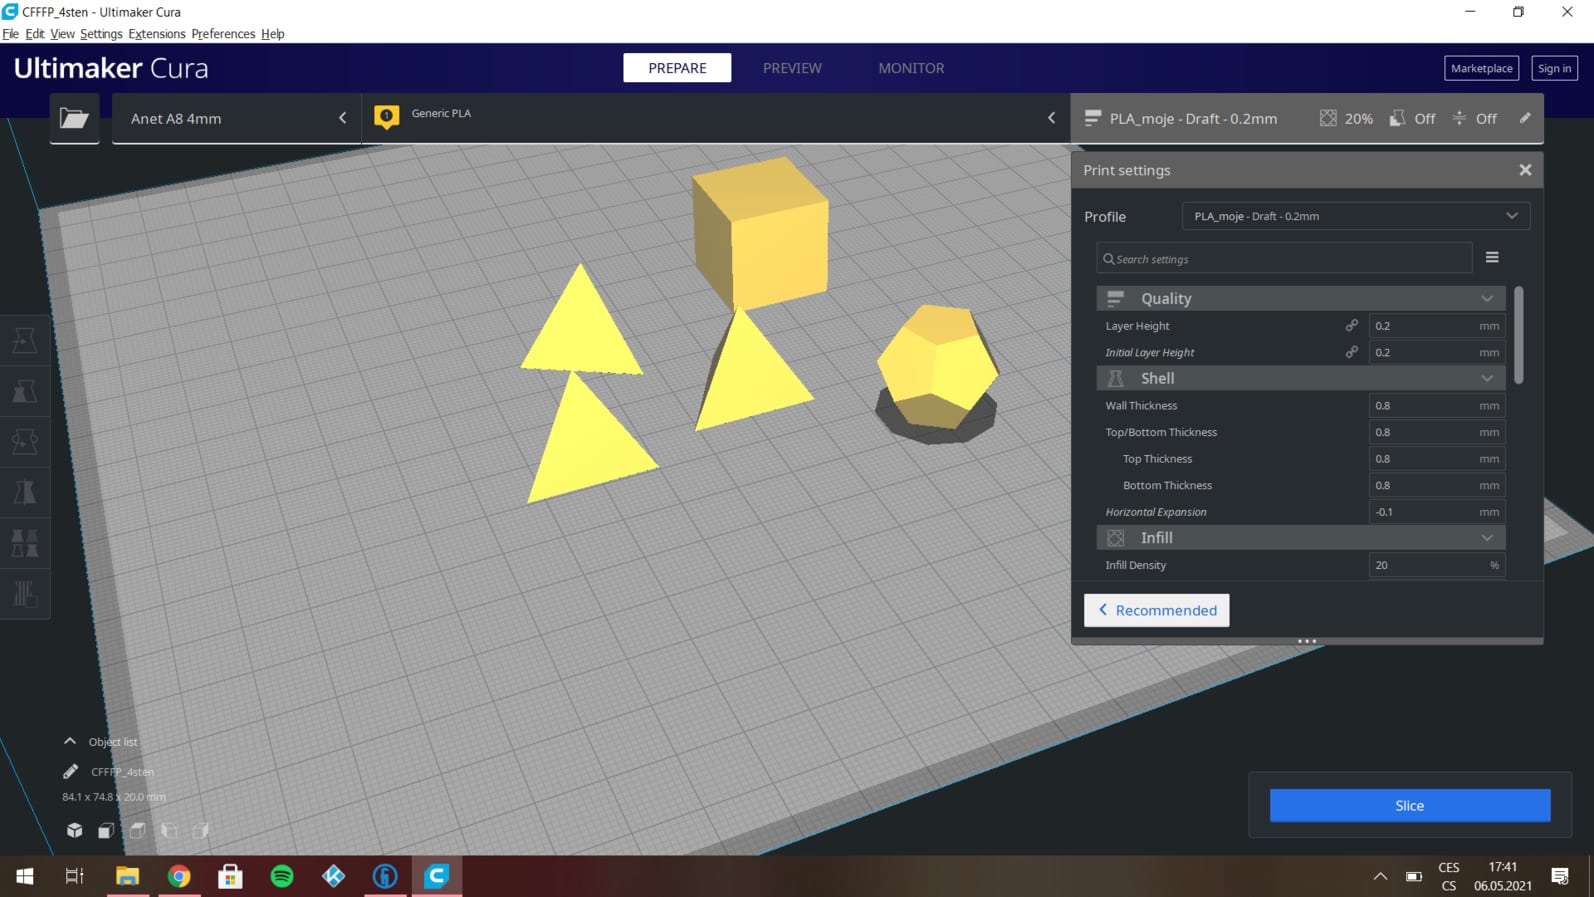Open Spotify from the taskbar
Image resolution: width=1594 pixels, height=897 pixels.
(282, 876)
